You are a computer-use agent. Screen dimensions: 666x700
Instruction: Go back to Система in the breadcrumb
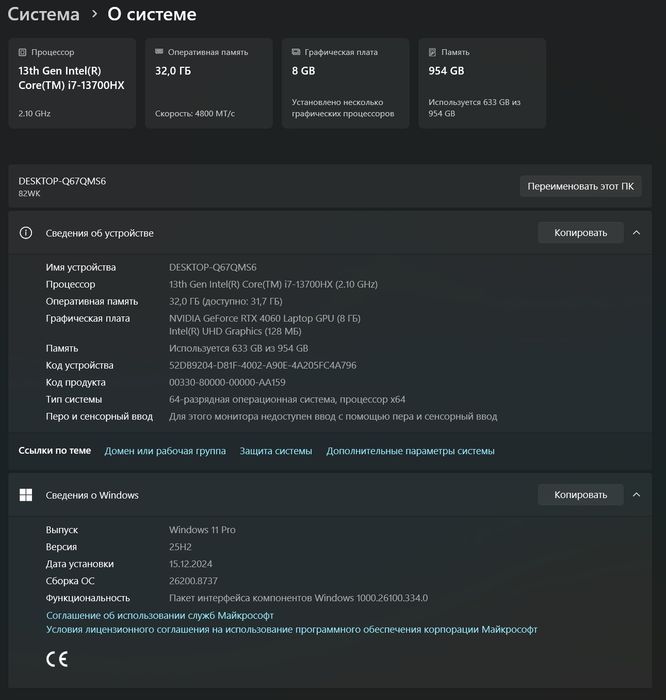pyautogui.click(x=43, y=14)
